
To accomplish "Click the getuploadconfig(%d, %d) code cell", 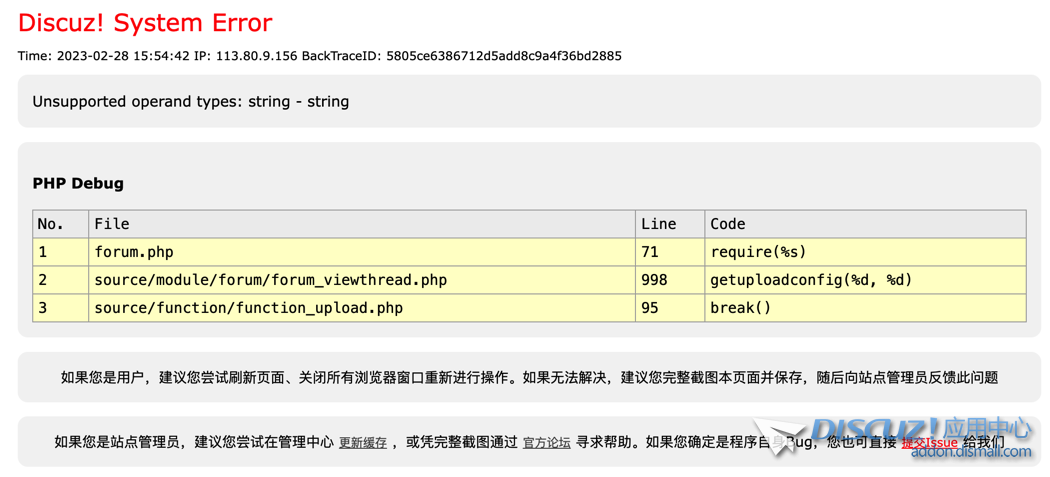I will click(x=811, y=280).
